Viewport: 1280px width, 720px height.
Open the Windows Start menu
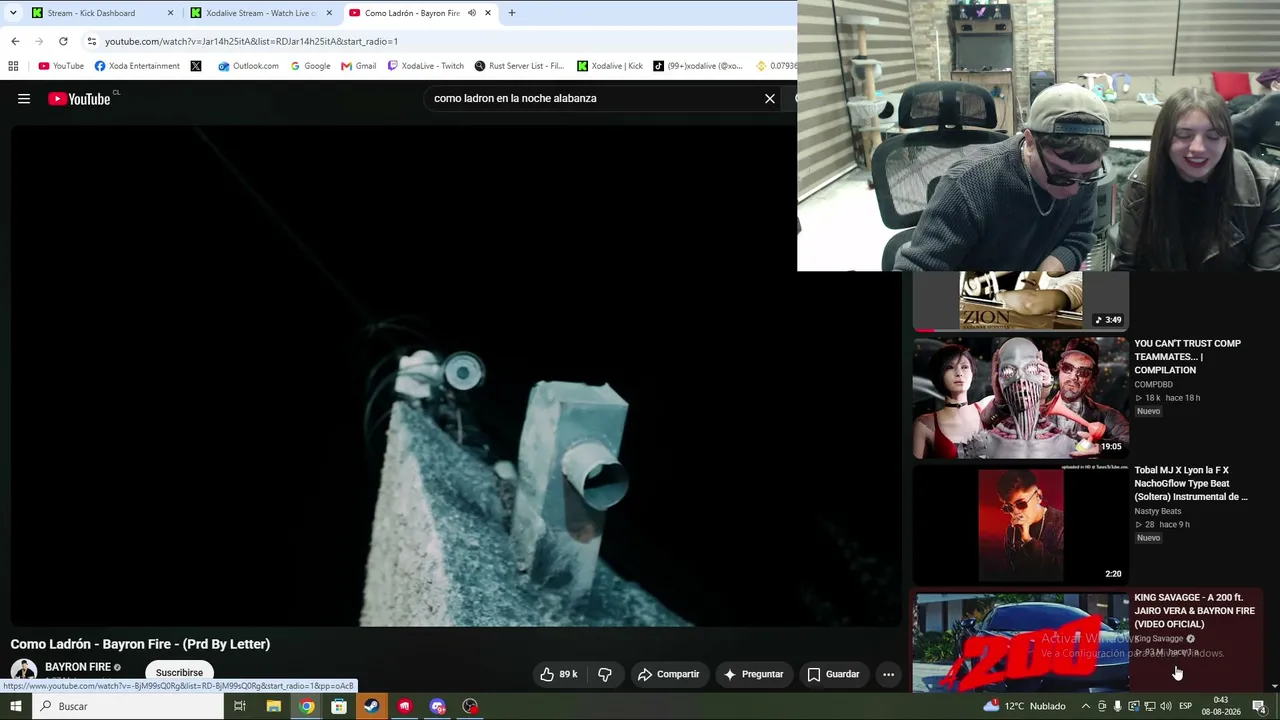click(x=15, y=706)
